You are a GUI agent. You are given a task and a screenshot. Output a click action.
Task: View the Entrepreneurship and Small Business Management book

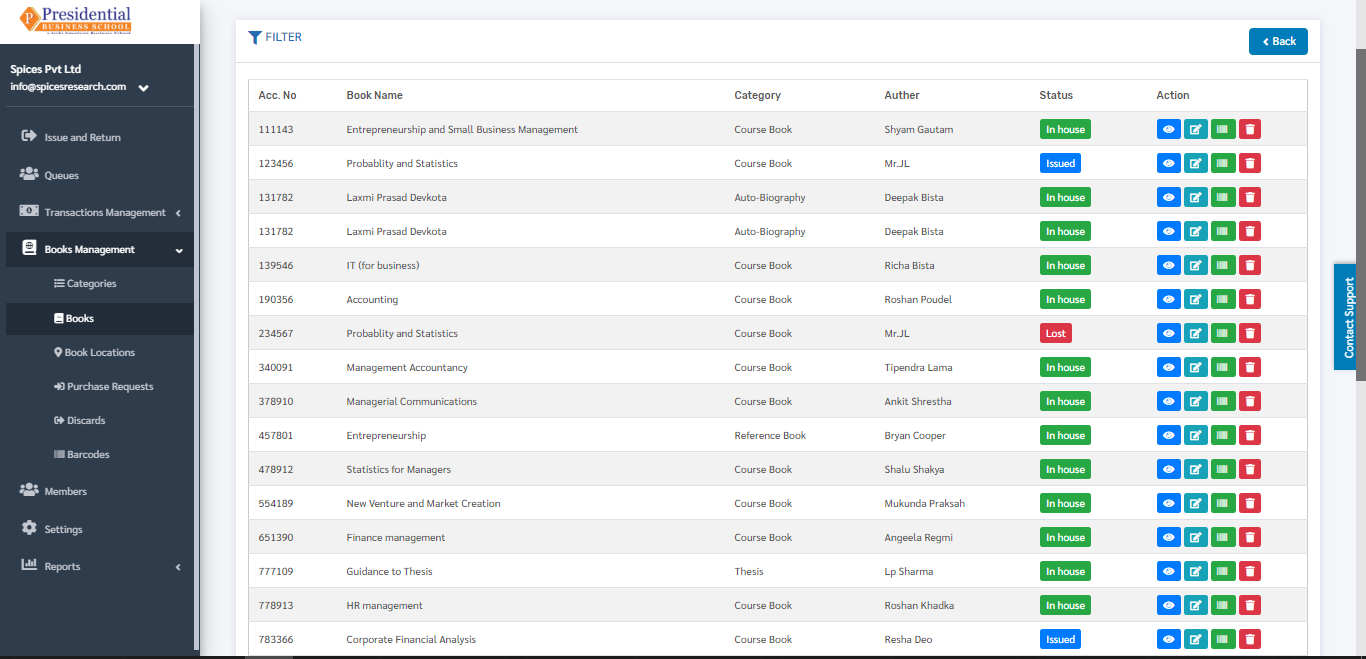(x=1169, y=129)
